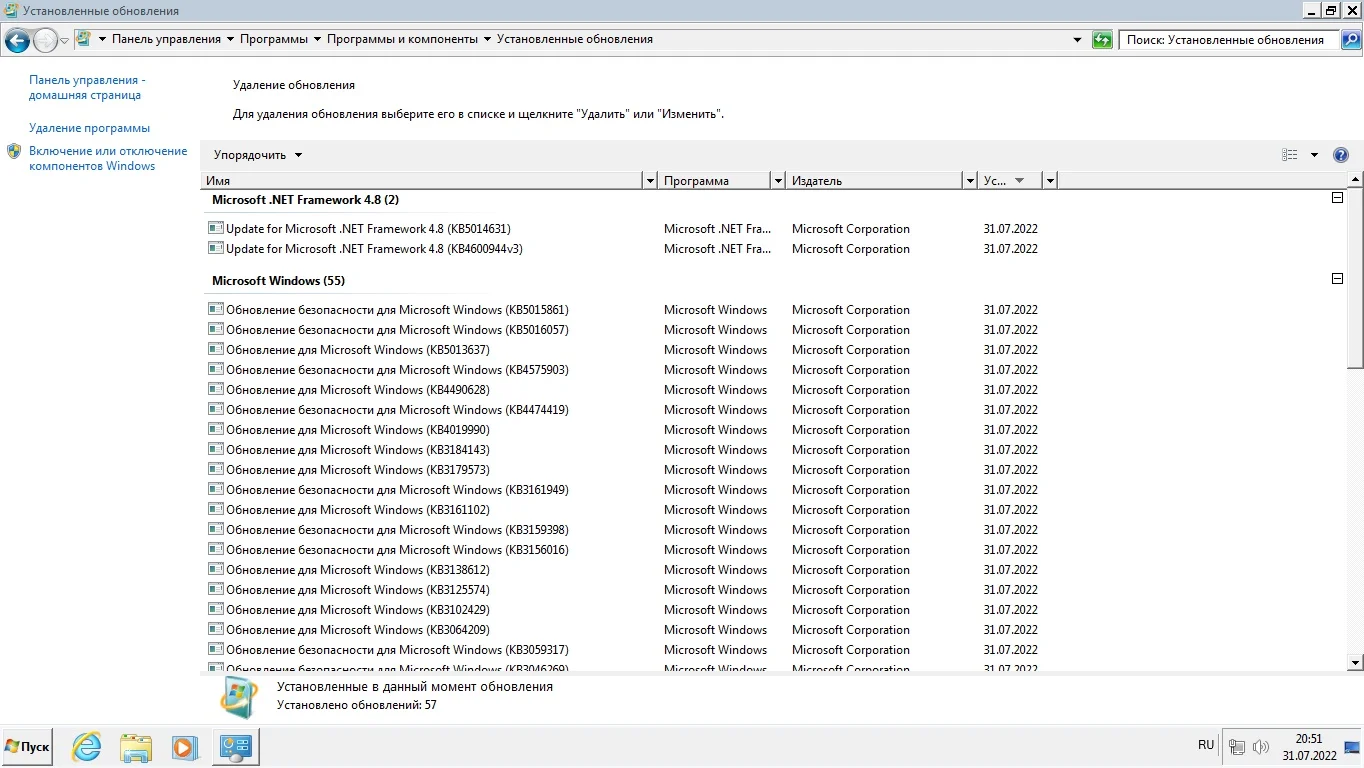
Task: Click the icon of update KB3125574
Action: click(x=215, y=589)
